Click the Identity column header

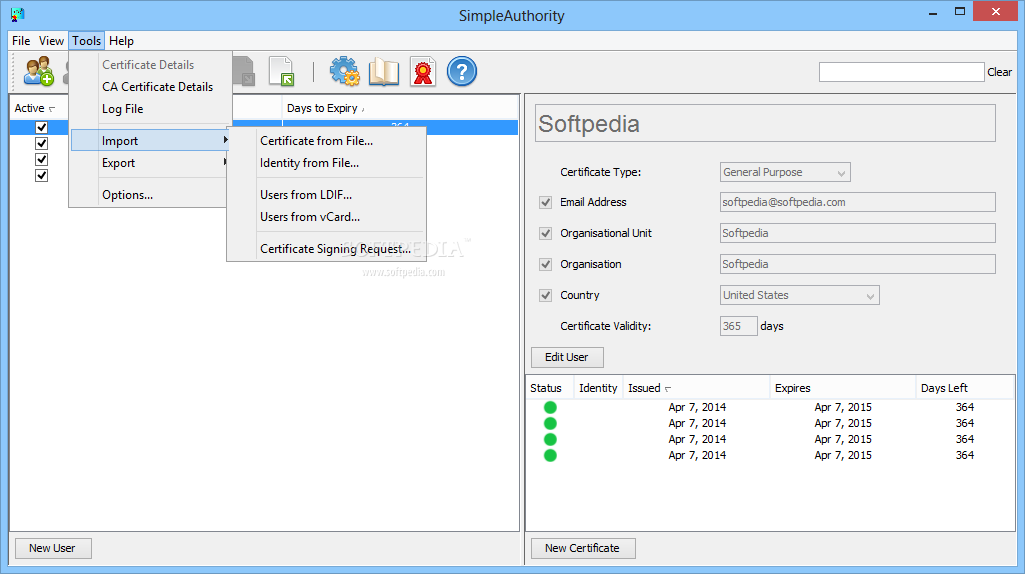pos(598,388)
